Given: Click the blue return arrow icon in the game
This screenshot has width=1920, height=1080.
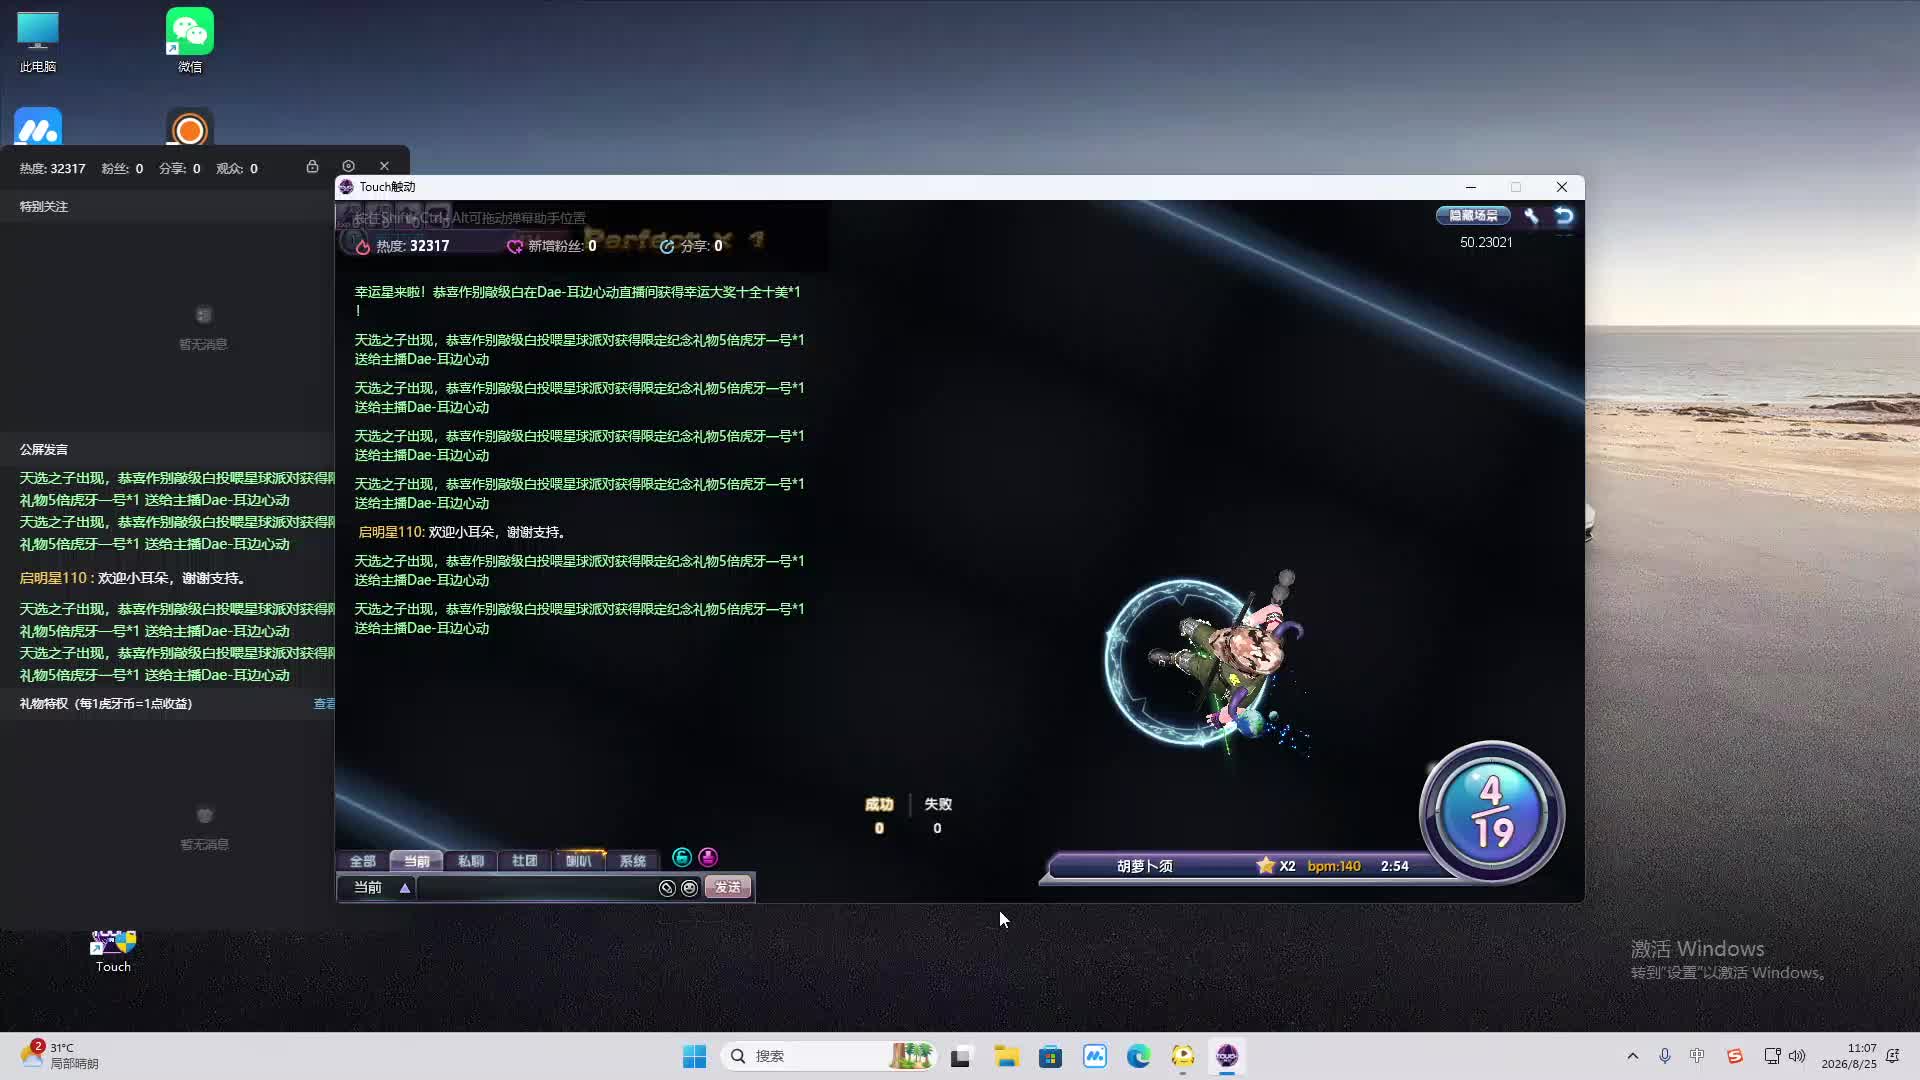Looking at the screenshot, I should pos(1564,215).
